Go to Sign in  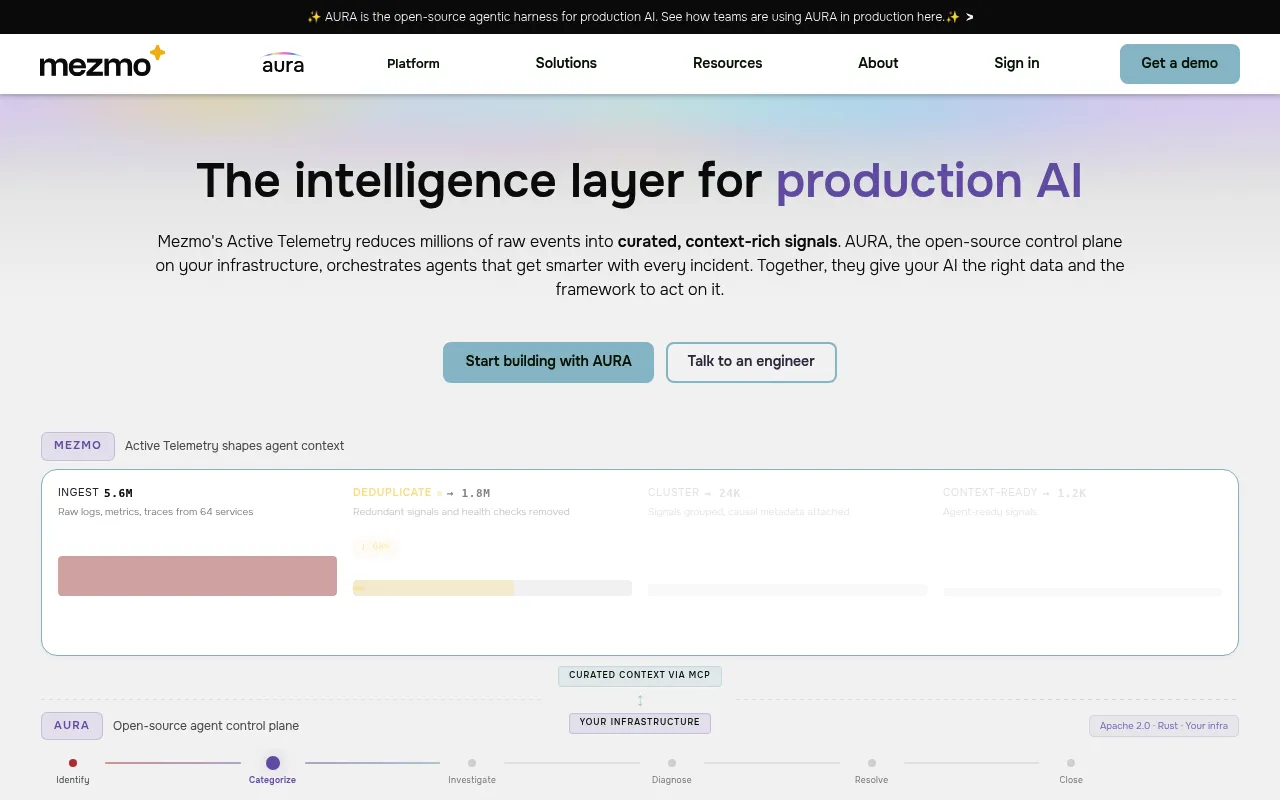[1016, 63]
